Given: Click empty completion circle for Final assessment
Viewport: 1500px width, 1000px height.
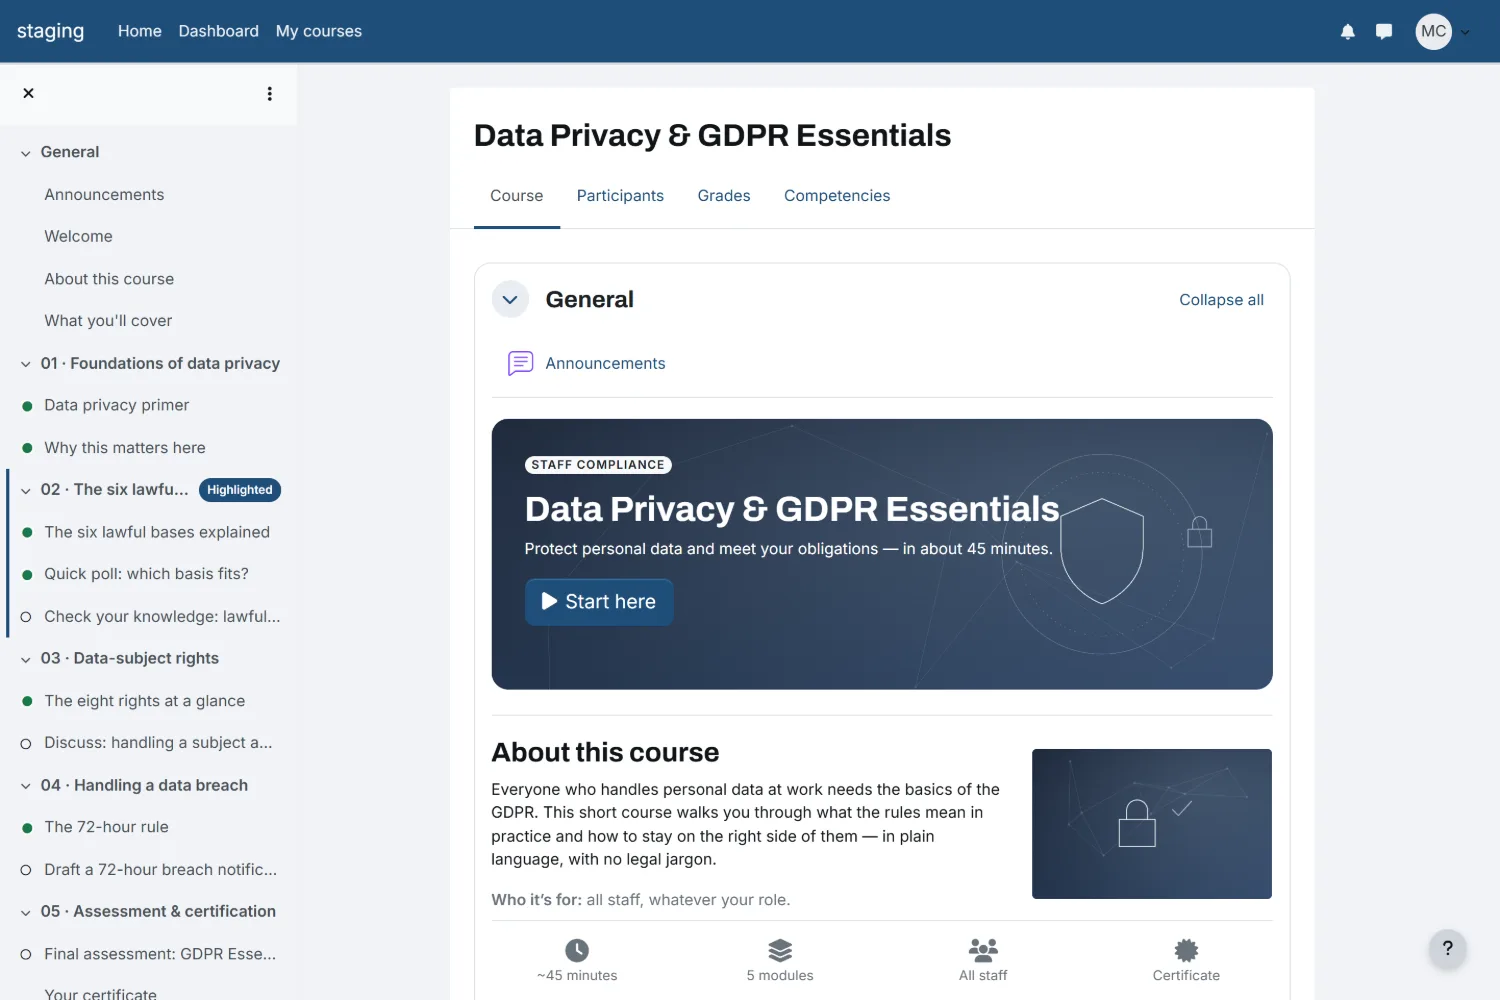Looking at the screenshot, I should pos(26,954).
